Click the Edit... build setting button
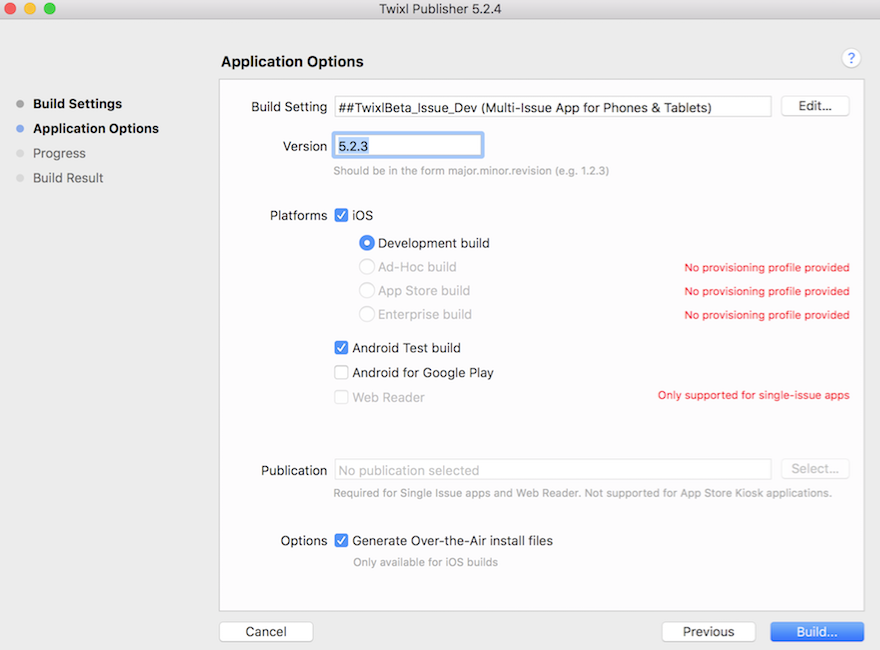880x650 pixels. pos(815,106)
